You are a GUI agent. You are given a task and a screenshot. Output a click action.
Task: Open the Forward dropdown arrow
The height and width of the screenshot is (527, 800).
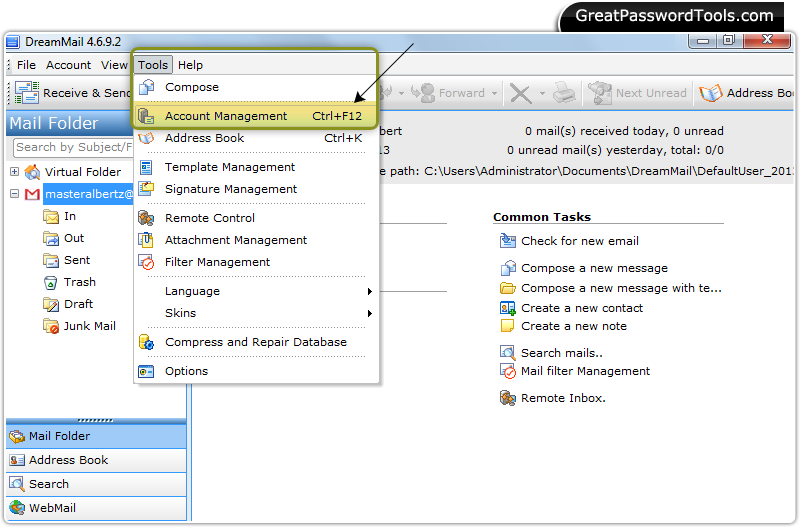(x=494, y=93)
